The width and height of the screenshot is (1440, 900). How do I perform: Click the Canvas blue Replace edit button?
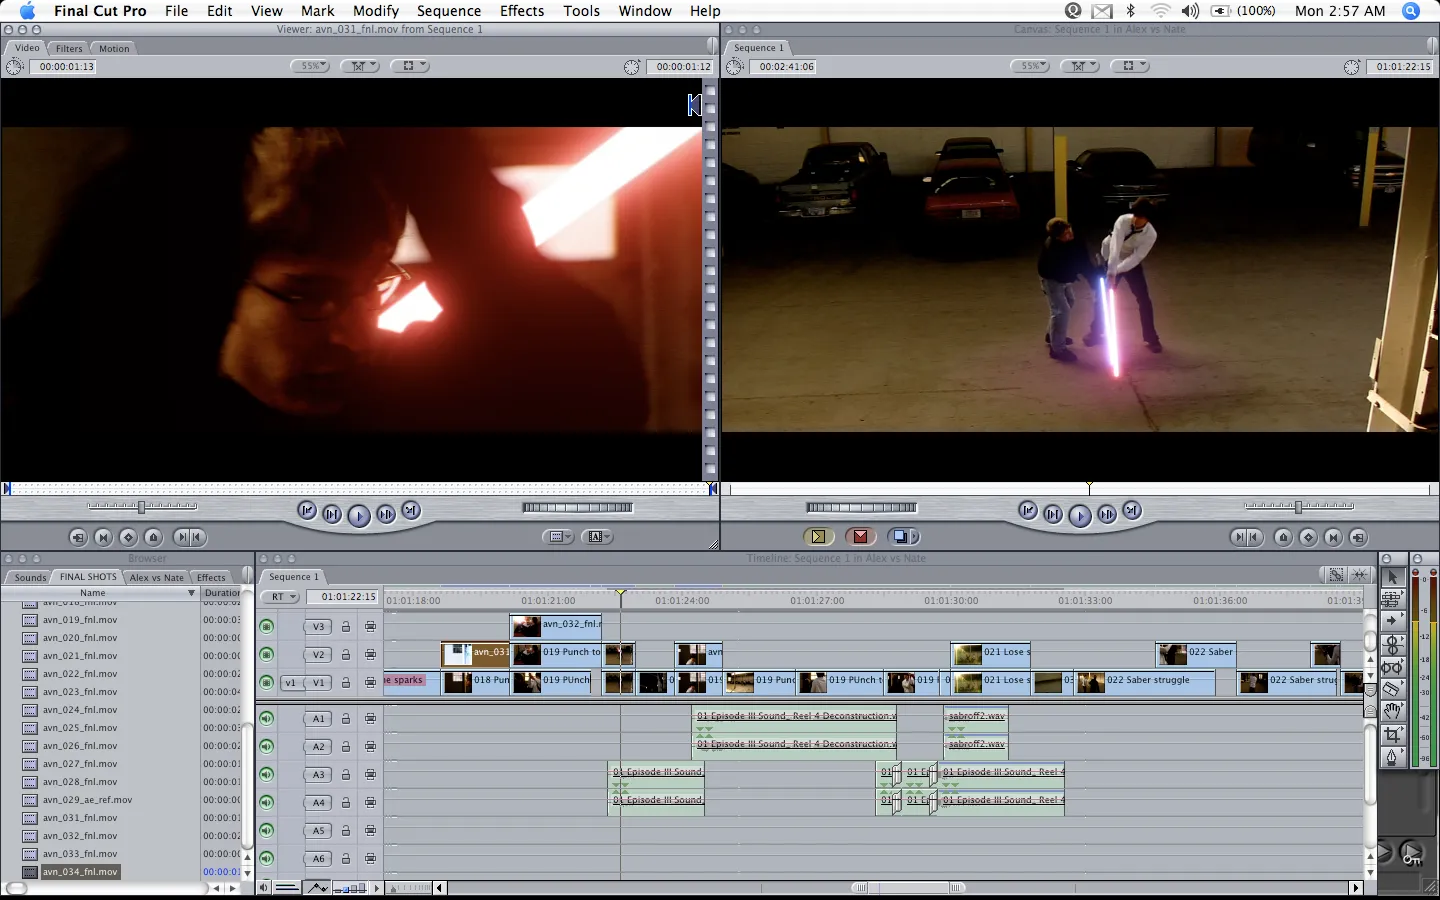point(900,536)
